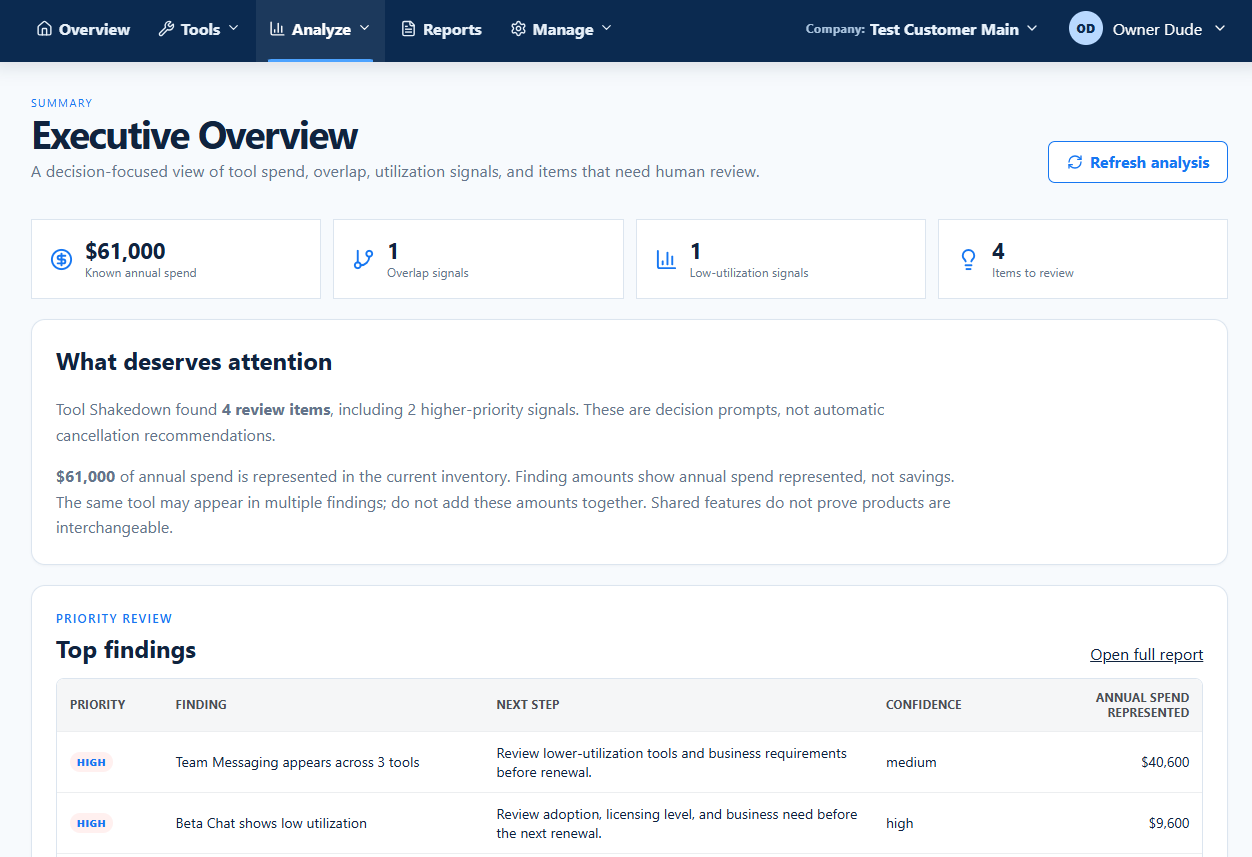Open the Owner Dude account chevron
1252x857 pixels.
[x=1219, y=28]
